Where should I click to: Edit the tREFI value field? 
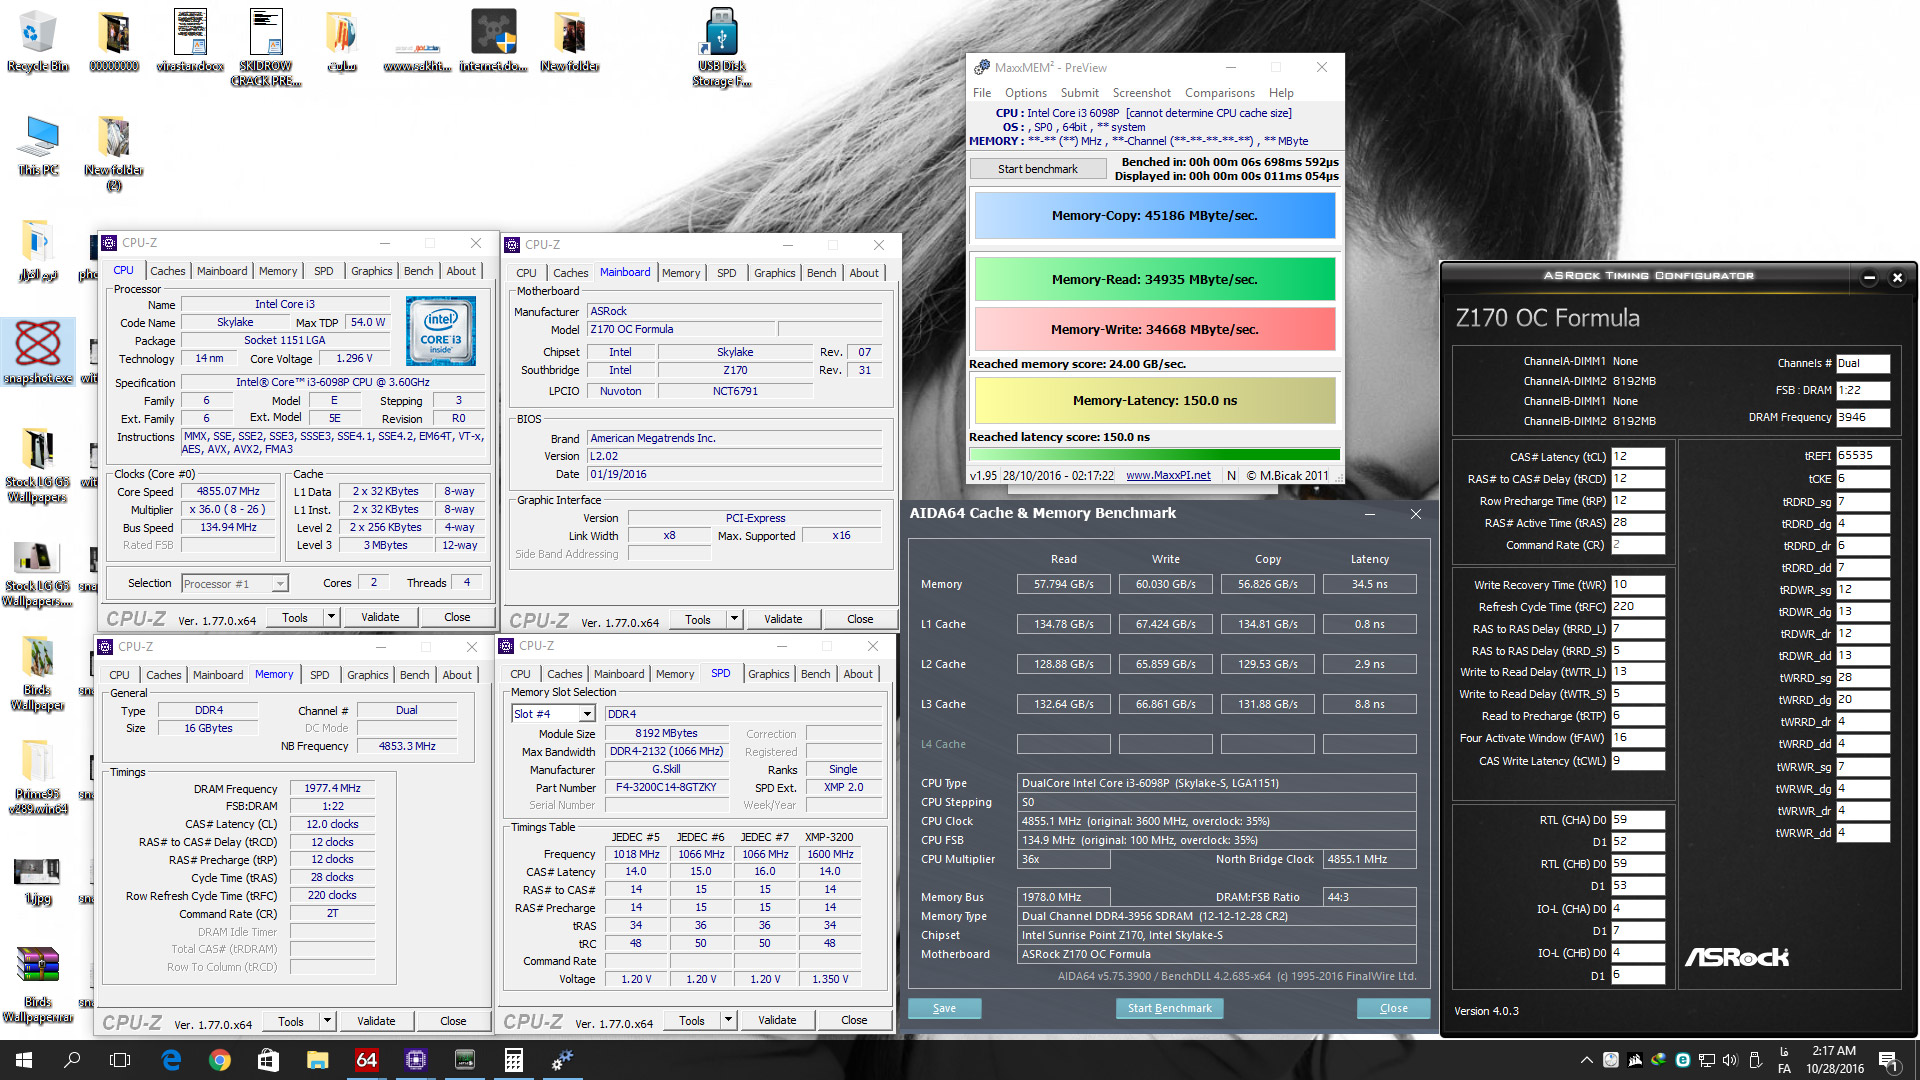click(1863, 456)
